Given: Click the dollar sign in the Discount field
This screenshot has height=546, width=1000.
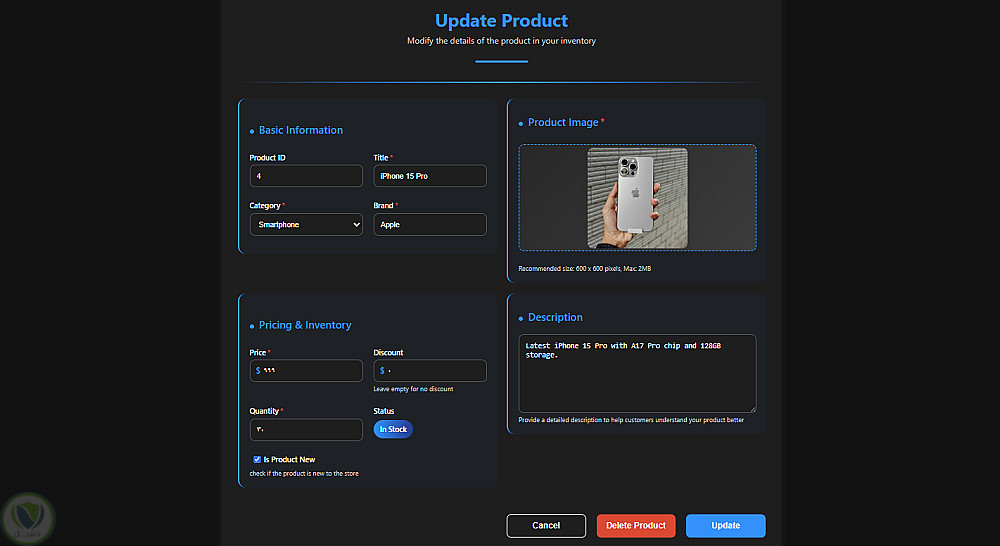Looking at the screenshot, I should click(382, 371).
